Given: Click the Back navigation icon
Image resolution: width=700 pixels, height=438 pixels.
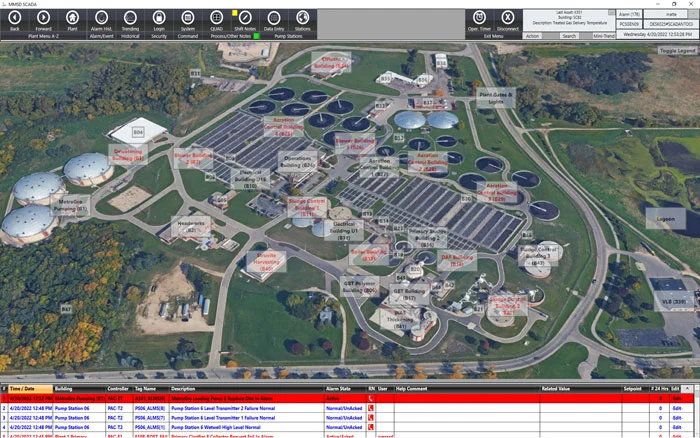Looking at the screenshot, I should coord(14,17).
